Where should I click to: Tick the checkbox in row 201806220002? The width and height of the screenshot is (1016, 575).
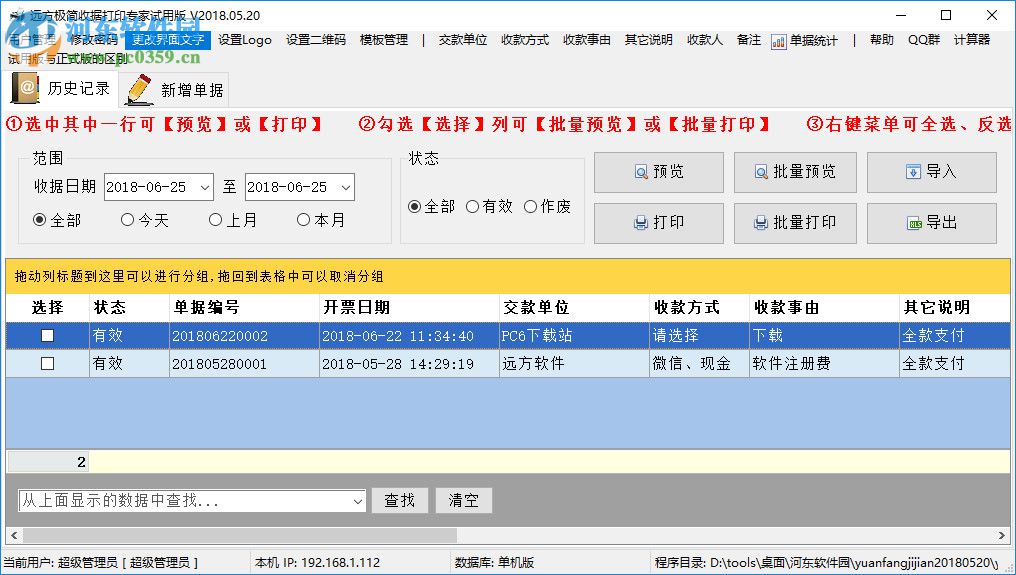point(47,336)
